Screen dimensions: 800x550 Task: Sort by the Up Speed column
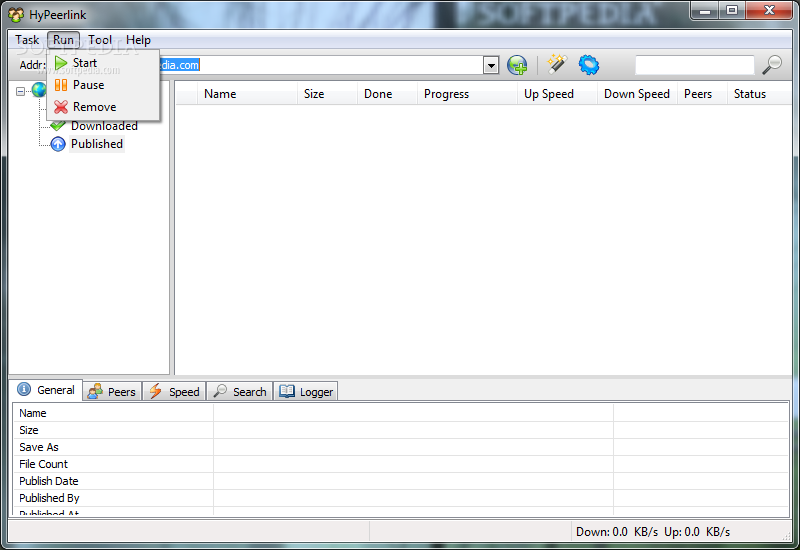pyautogui.click(x=557, y=94)
